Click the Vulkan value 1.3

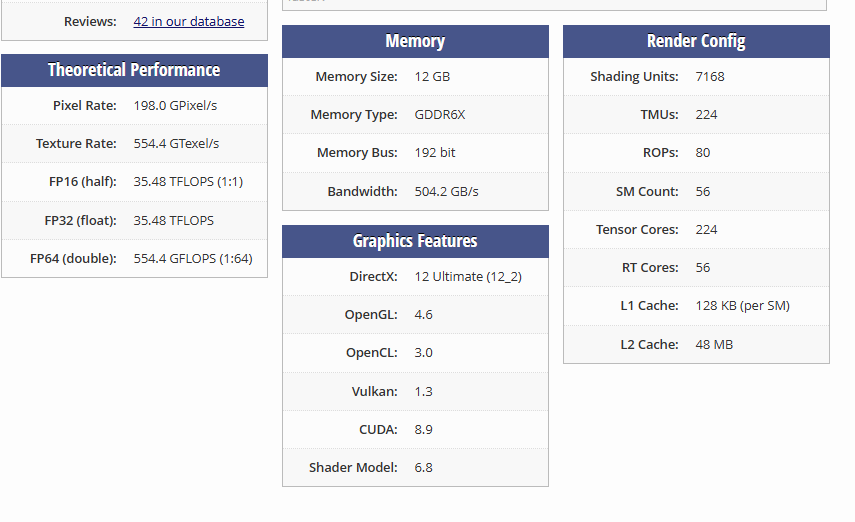(x=423, y=392)
